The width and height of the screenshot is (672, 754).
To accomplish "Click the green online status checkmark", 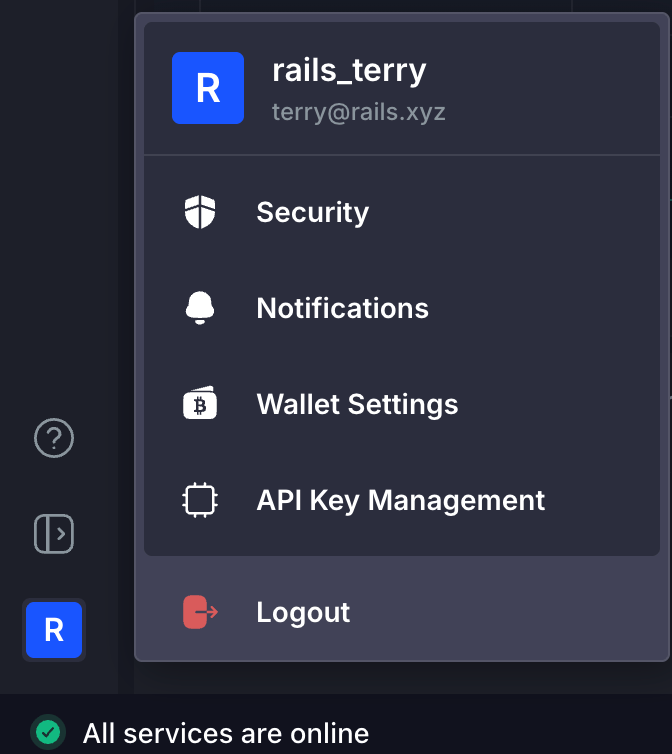I will [48, 732].
